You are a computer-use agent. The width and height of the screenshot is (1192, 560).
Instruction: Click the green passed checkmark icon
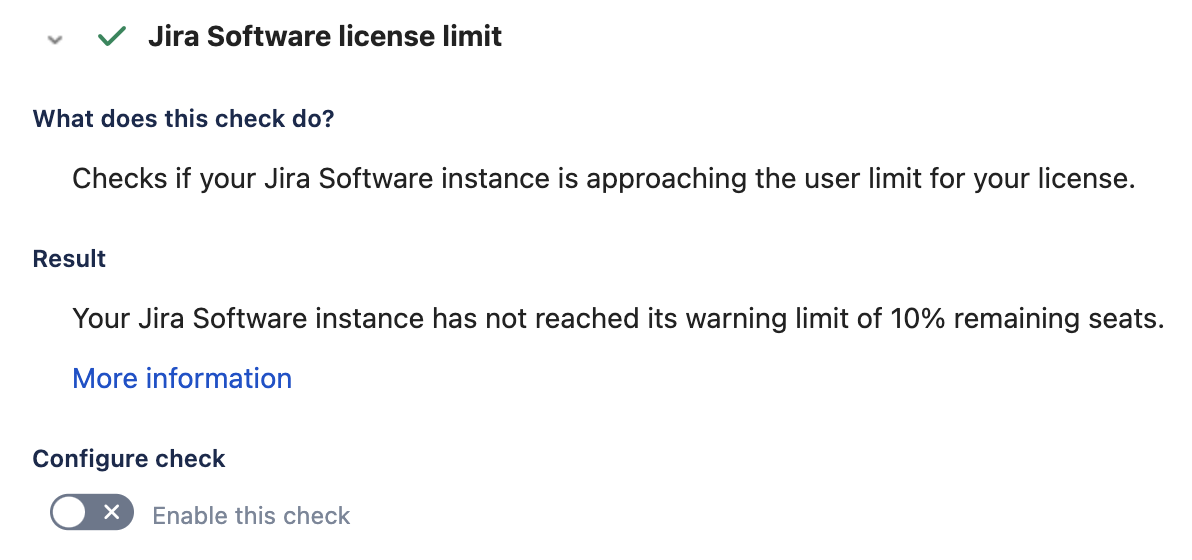pyautogui.click(x=111, y=38)
